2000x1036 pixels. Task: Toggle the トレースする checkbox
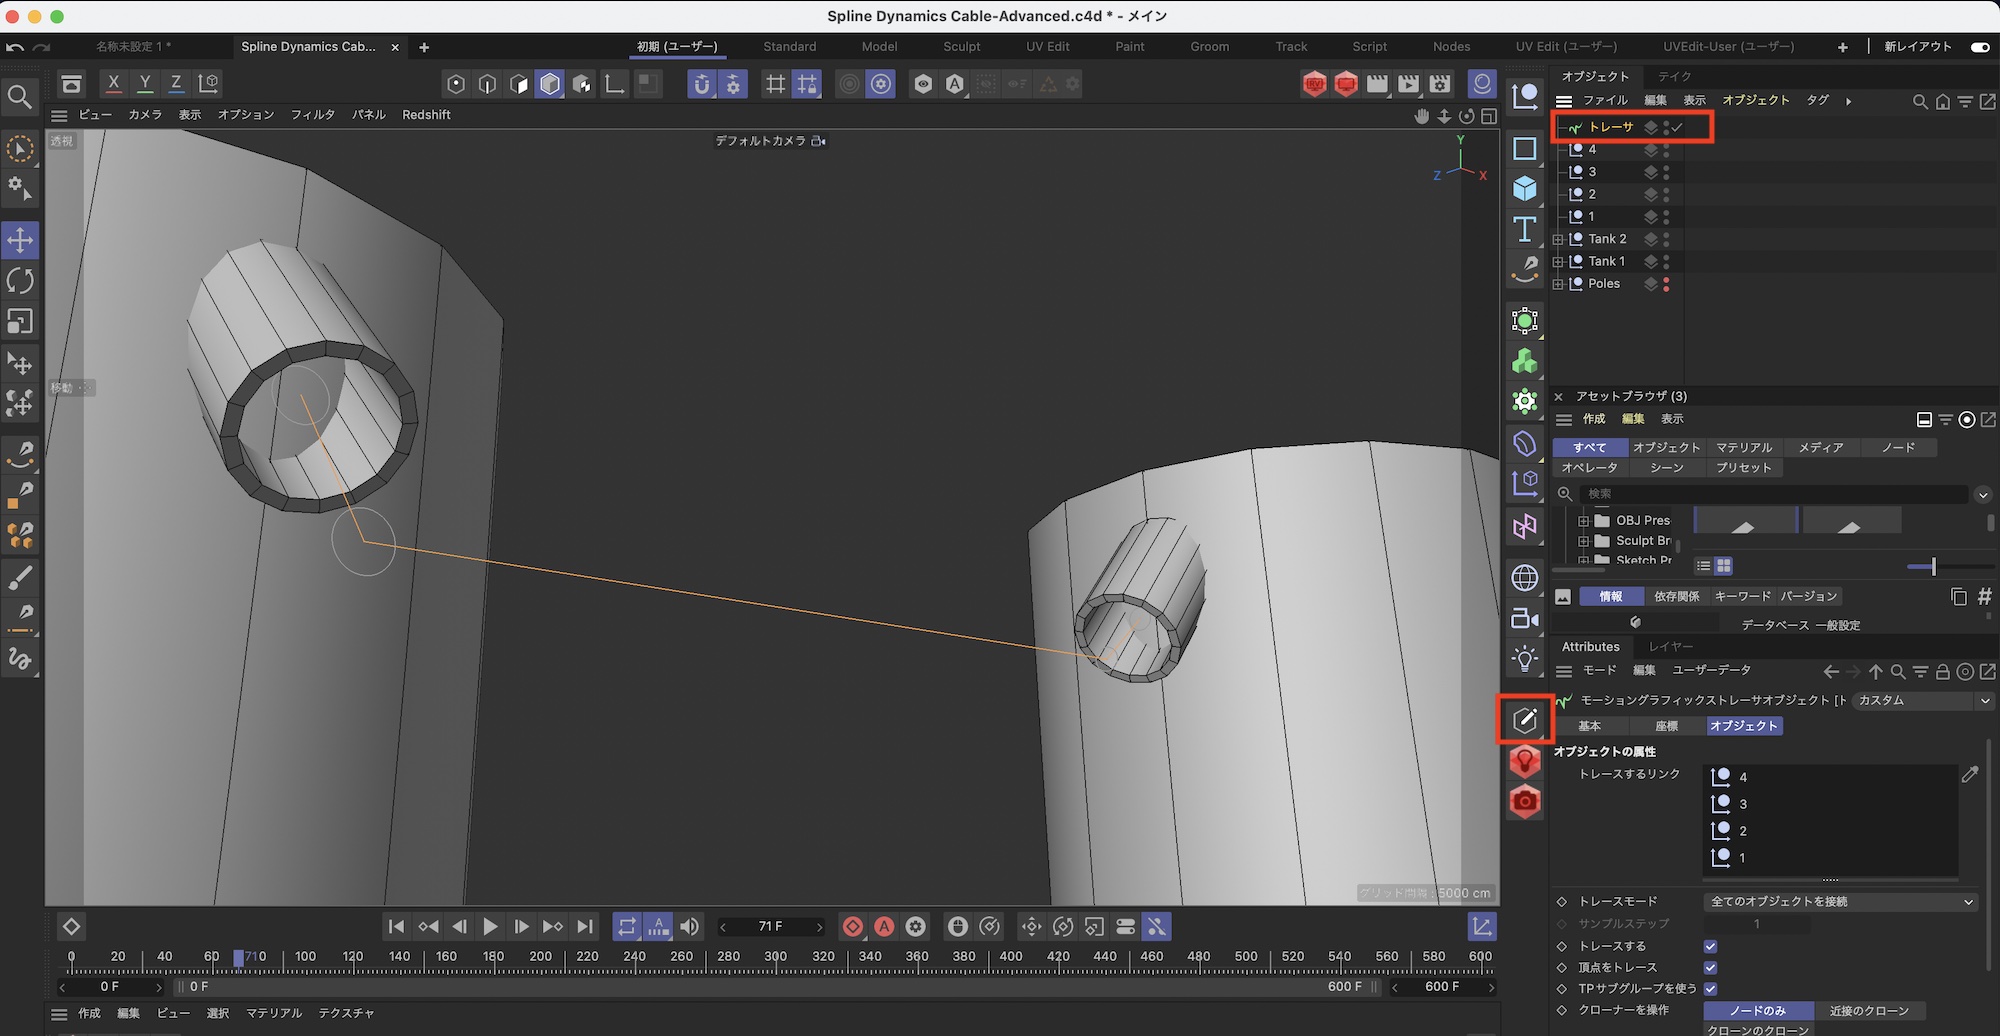pos(1710,946)
